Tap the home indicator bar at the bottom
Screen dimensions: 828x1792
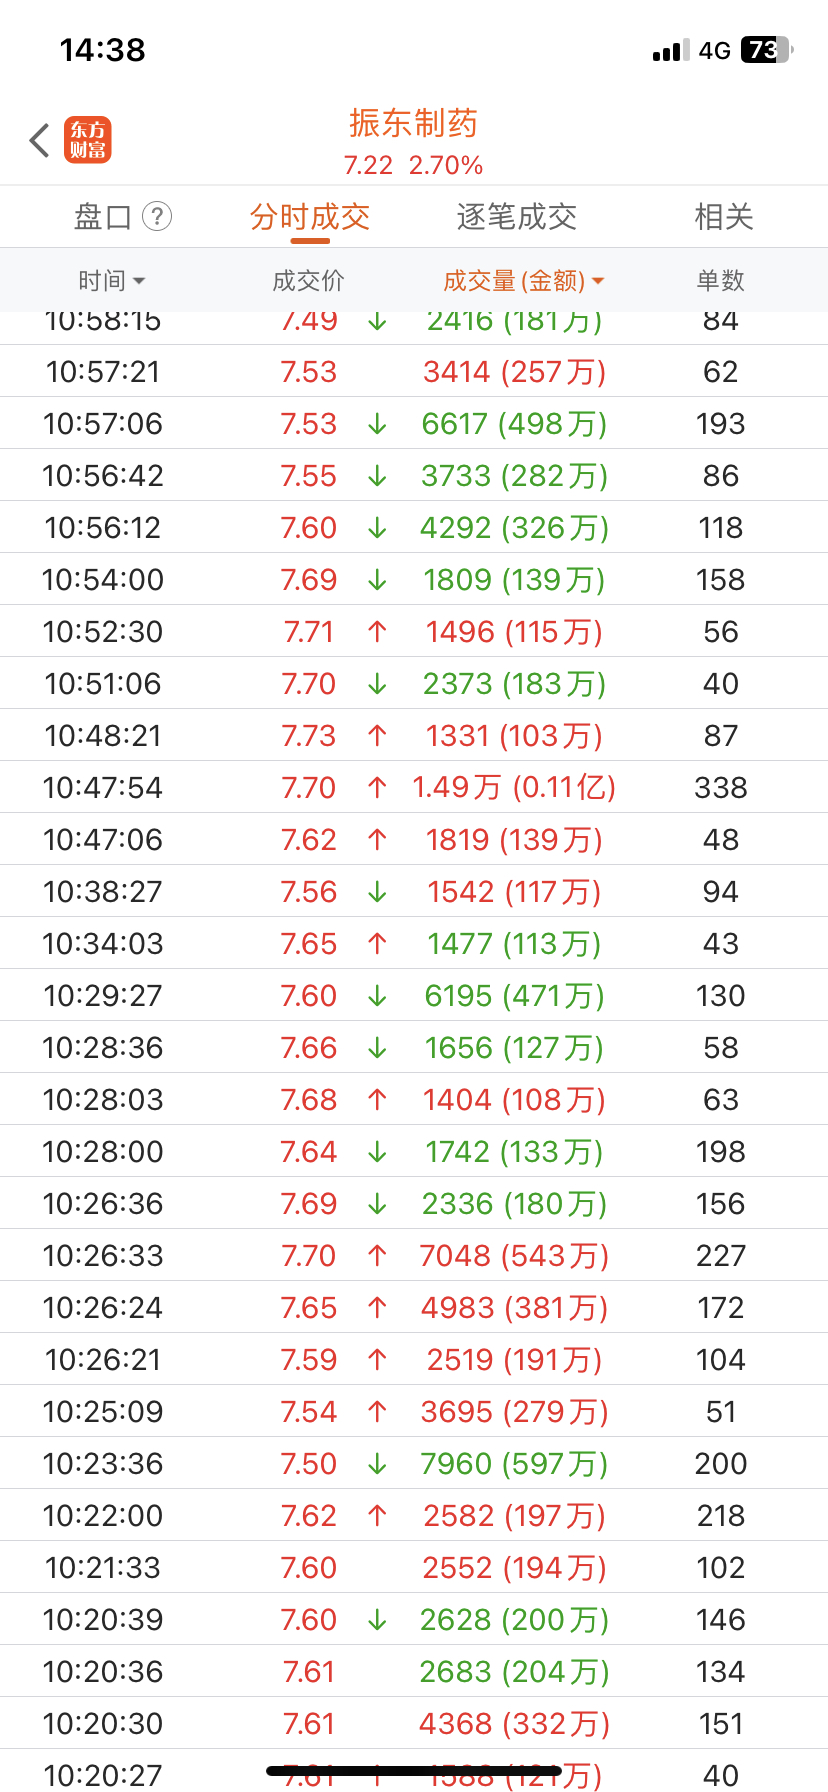[x=414, y=1771]
